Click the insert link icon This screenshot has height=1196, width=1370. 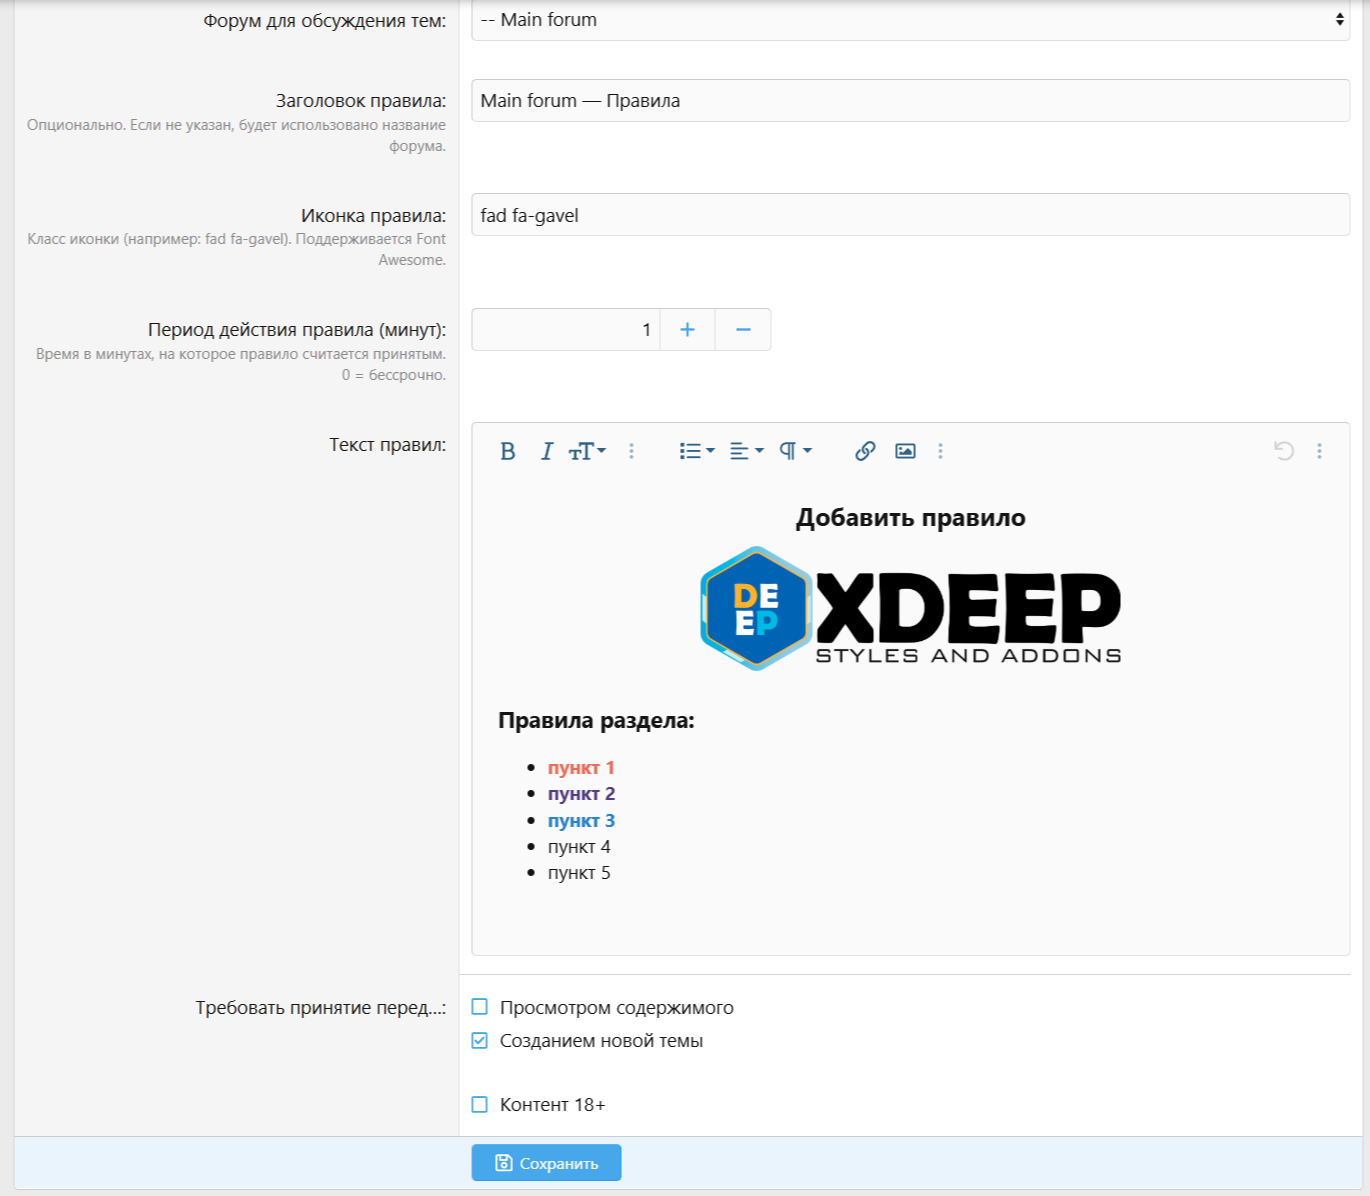tap(865, 451)
